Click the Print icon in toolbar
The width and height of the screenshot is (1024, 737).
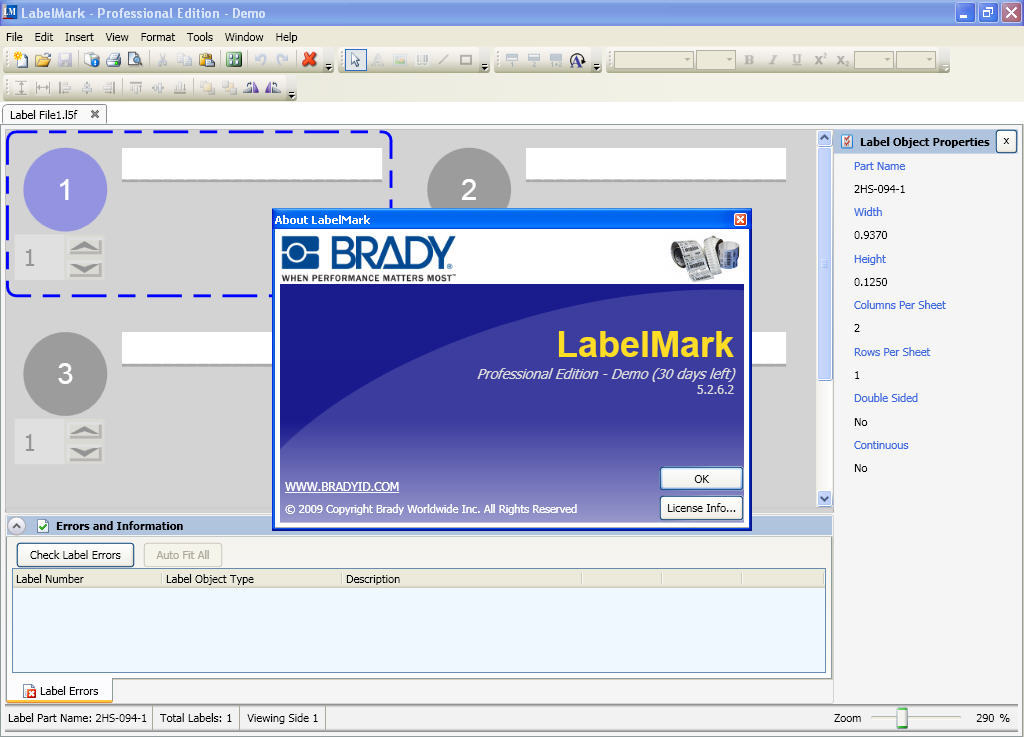coord(113,60)
